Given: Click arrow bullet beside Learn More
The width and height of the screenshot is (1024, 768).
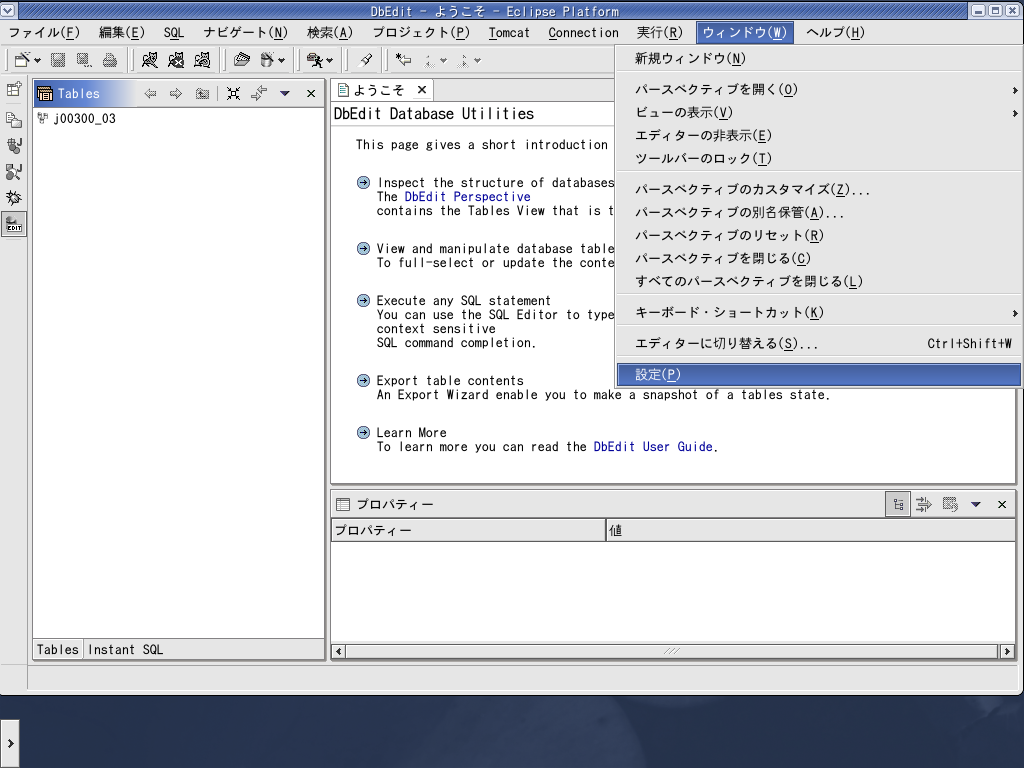Looking at the screenshot, I should (x=363, y=432).
